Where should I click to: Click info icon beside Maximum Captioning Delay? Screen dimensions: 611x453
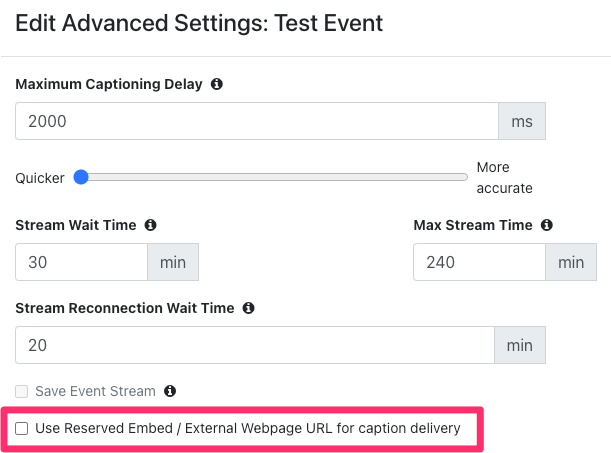(x=217, y=84)
